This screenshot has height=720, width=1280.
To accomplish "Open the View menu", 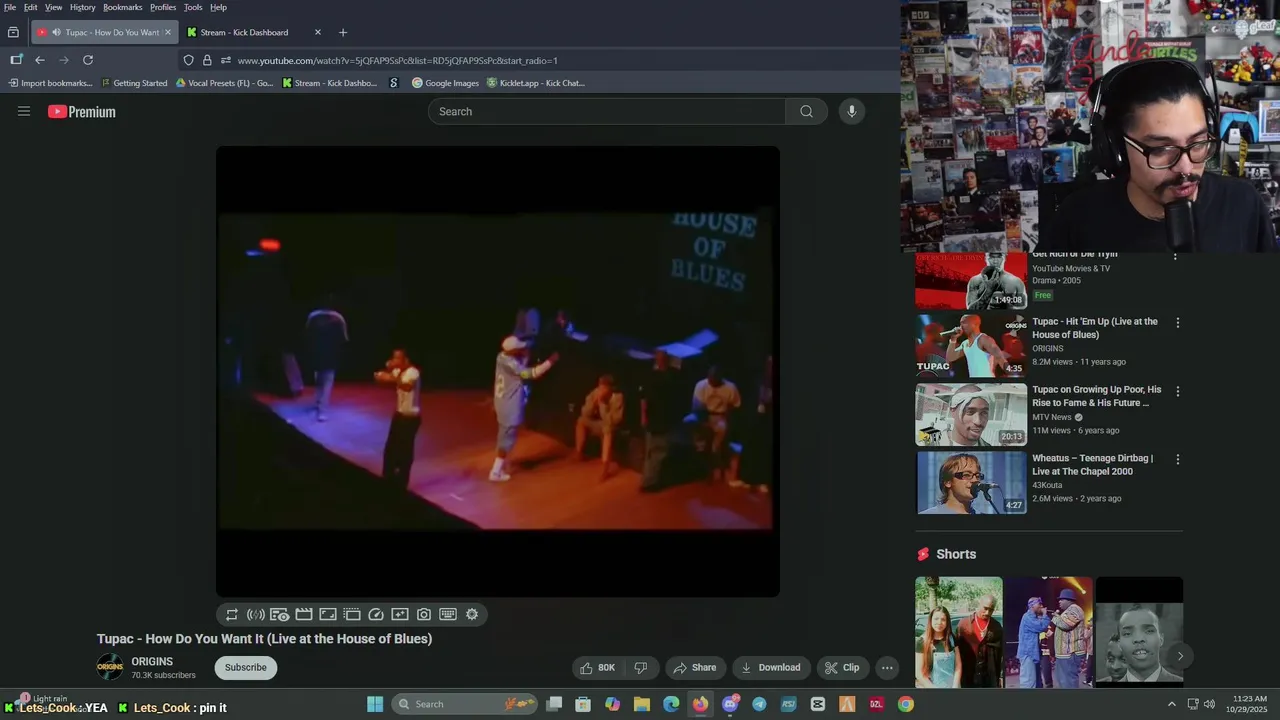I will pos(54,7).
